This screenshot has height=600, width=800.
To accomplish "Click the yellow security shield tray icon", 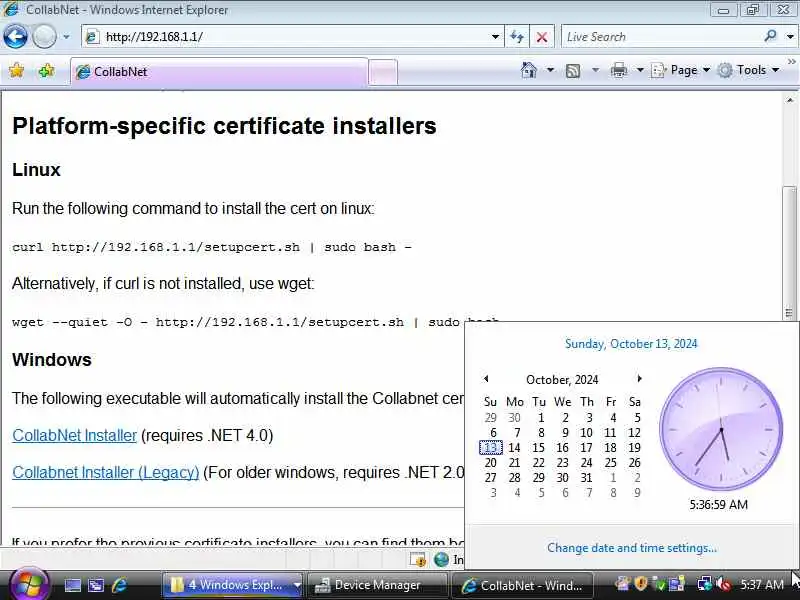I will pos(641,583).
